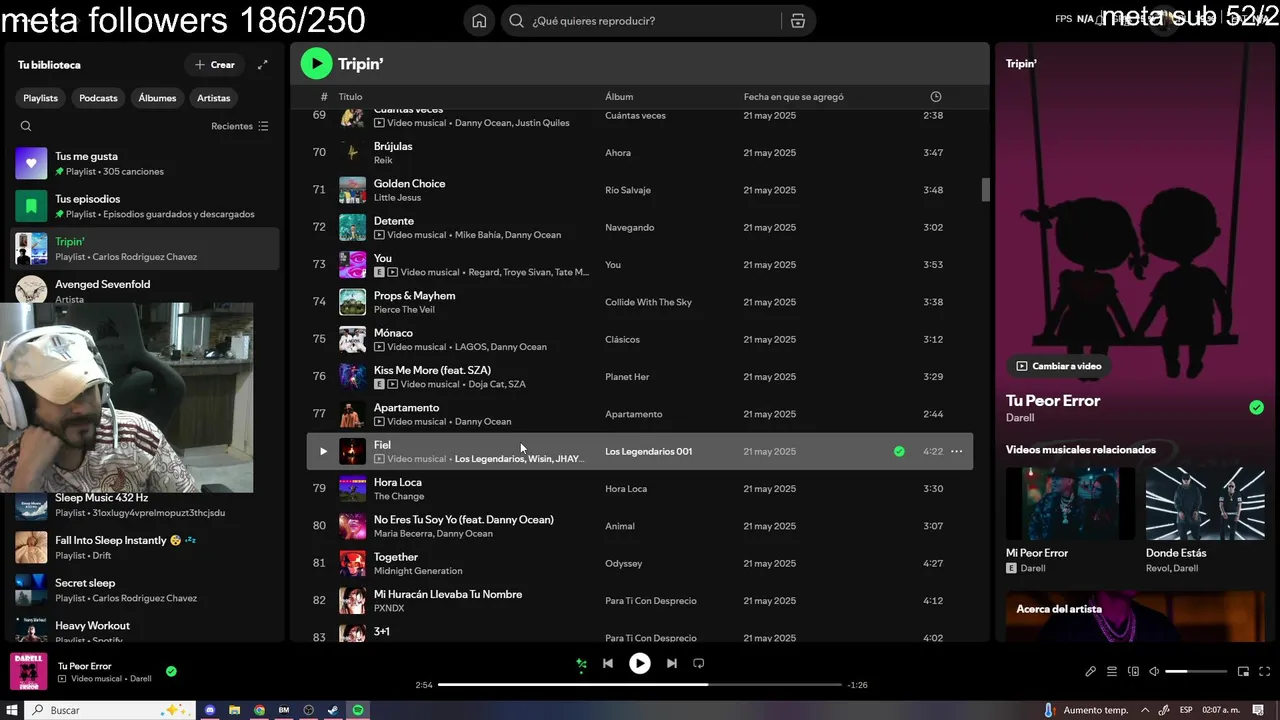Open connect to a device

1133,672
